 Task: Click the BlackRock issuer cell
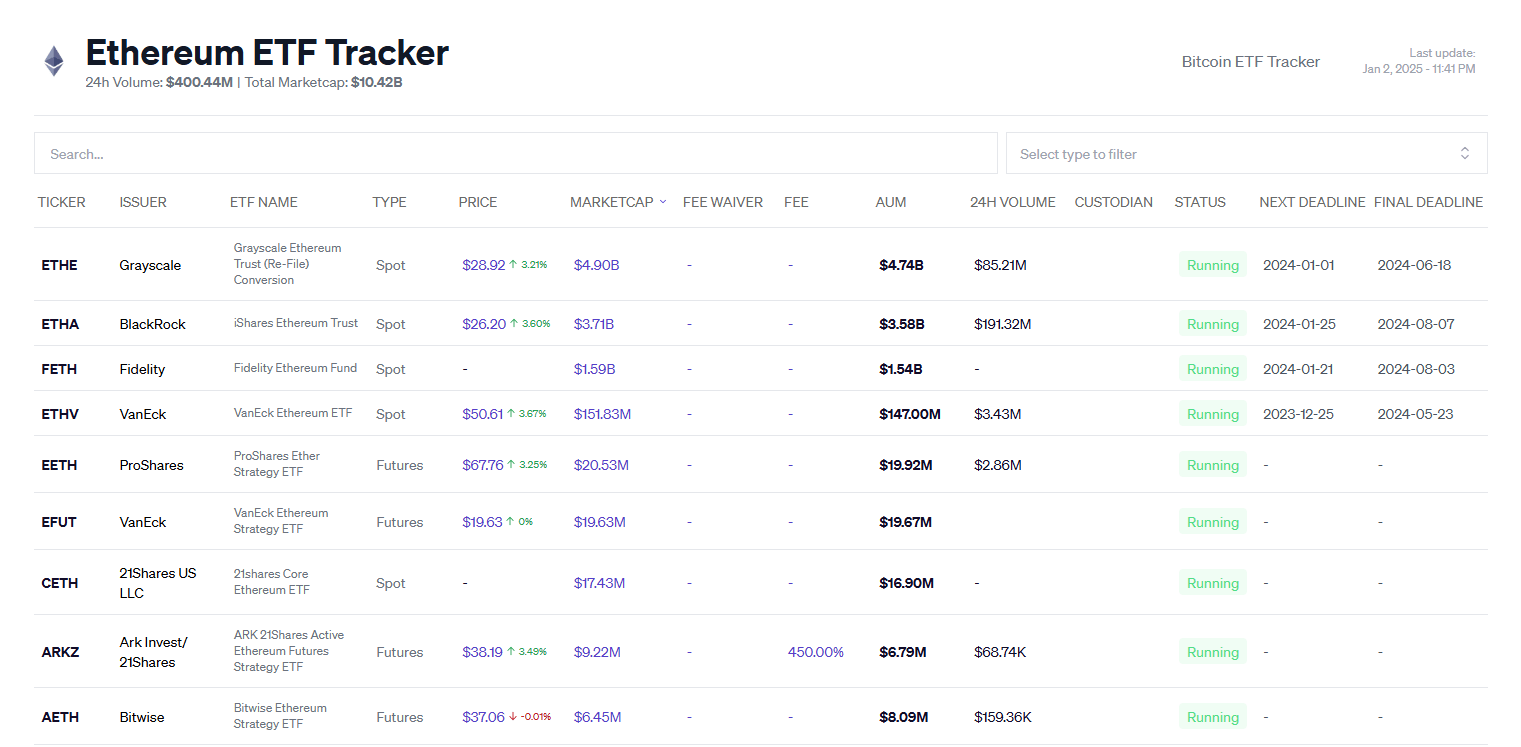click(152, 324)
